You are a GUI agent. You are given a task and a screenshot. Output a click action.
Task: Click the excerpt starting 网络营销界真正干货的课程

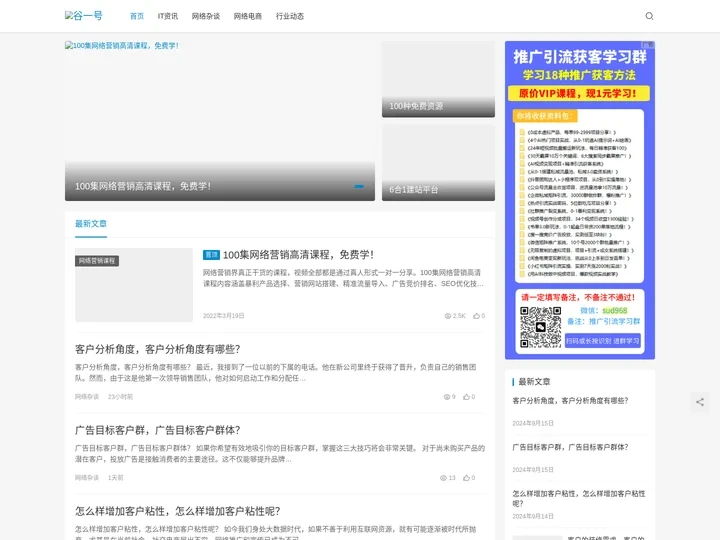coord(343,278)
